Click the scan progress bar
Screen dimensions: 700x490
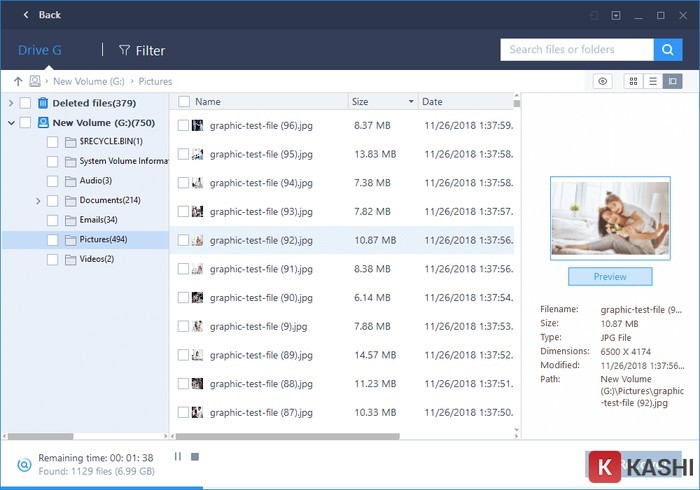[102, 488]
